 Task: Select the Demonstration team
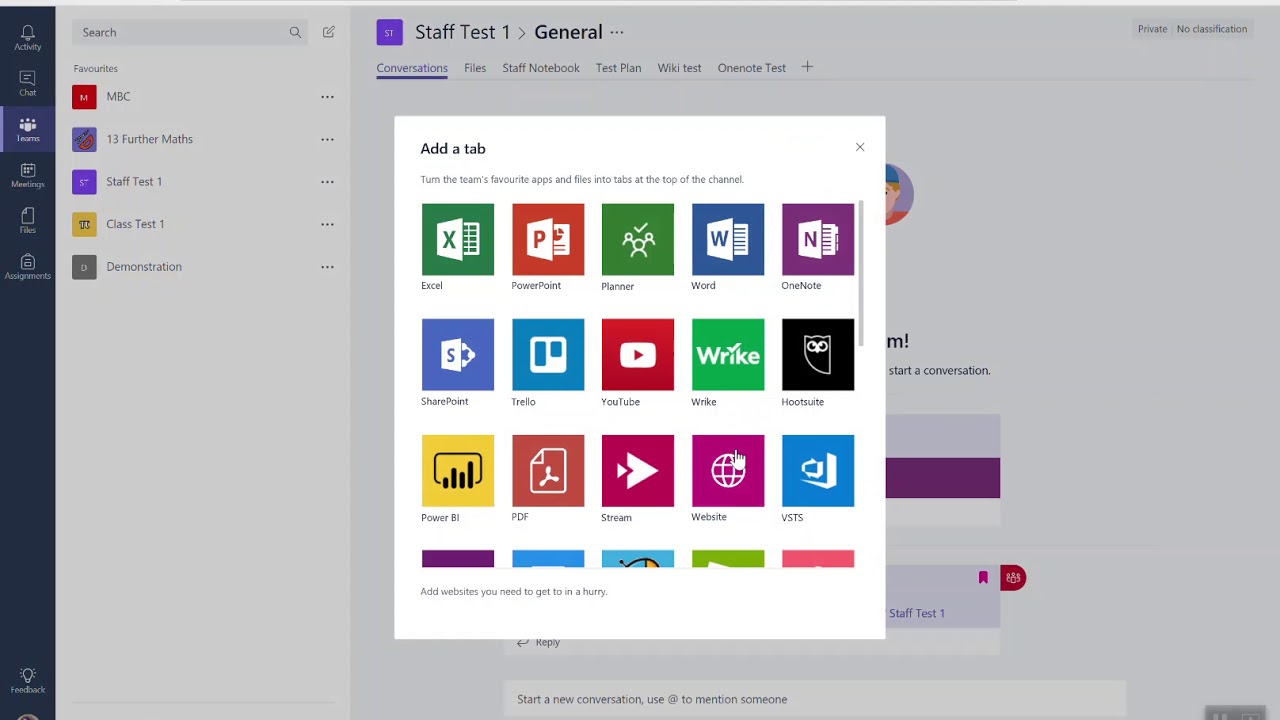[x=201, y=267]
